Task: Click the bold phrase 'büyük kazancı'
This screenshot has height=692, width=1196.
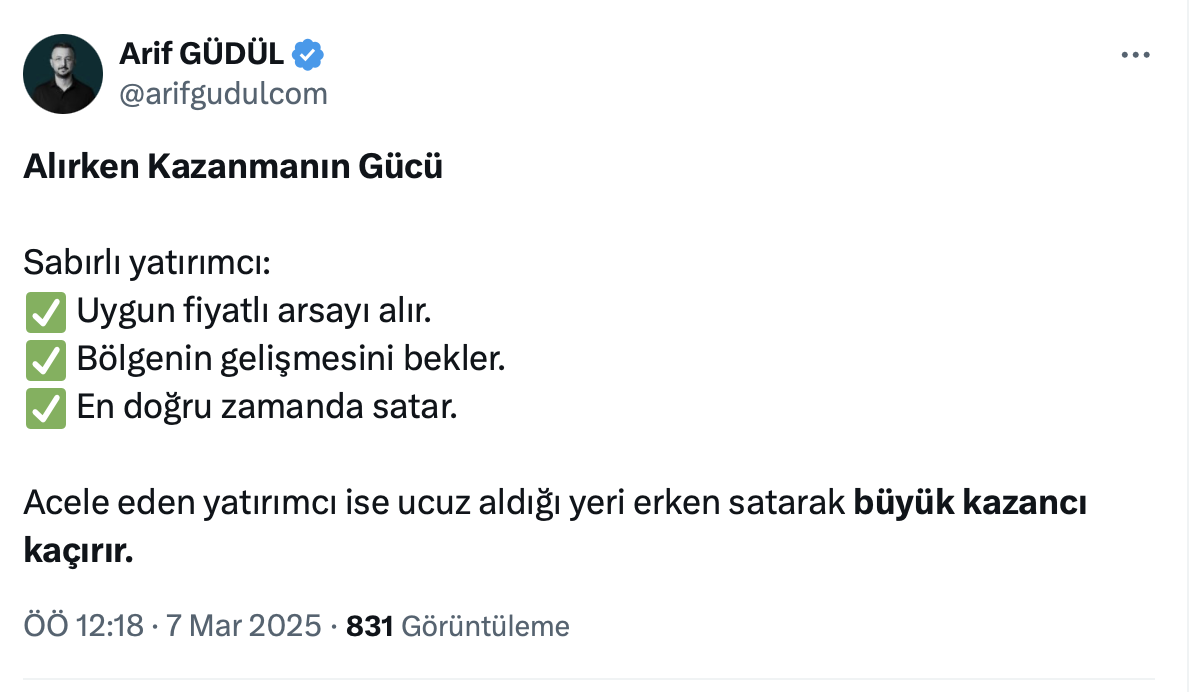Action: click(970, 504)
